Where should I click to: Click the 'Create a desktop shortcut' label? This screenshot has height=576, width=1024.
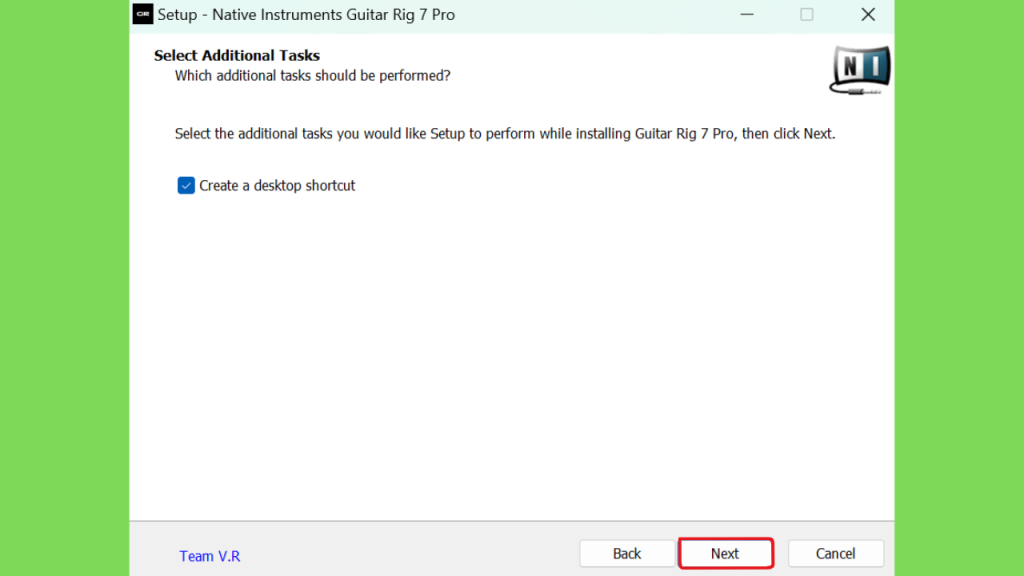pos(277,185)
